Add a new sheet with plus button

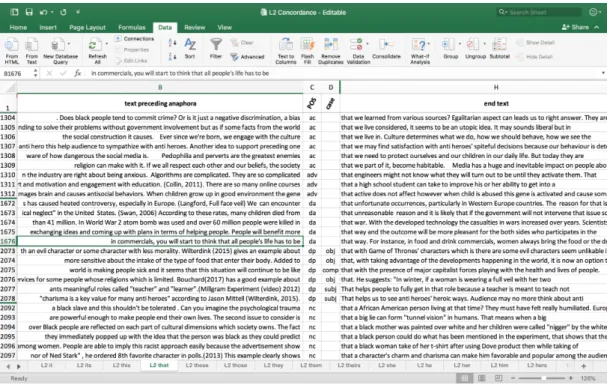click(583, 365)
